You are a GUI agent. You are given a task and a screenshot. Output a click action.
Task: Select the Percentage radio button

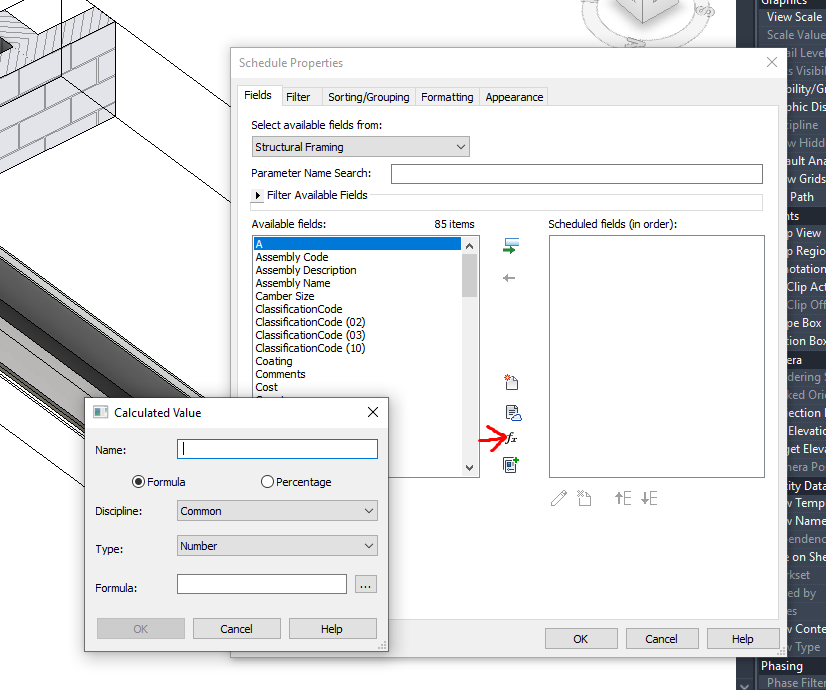click(267, 481)
